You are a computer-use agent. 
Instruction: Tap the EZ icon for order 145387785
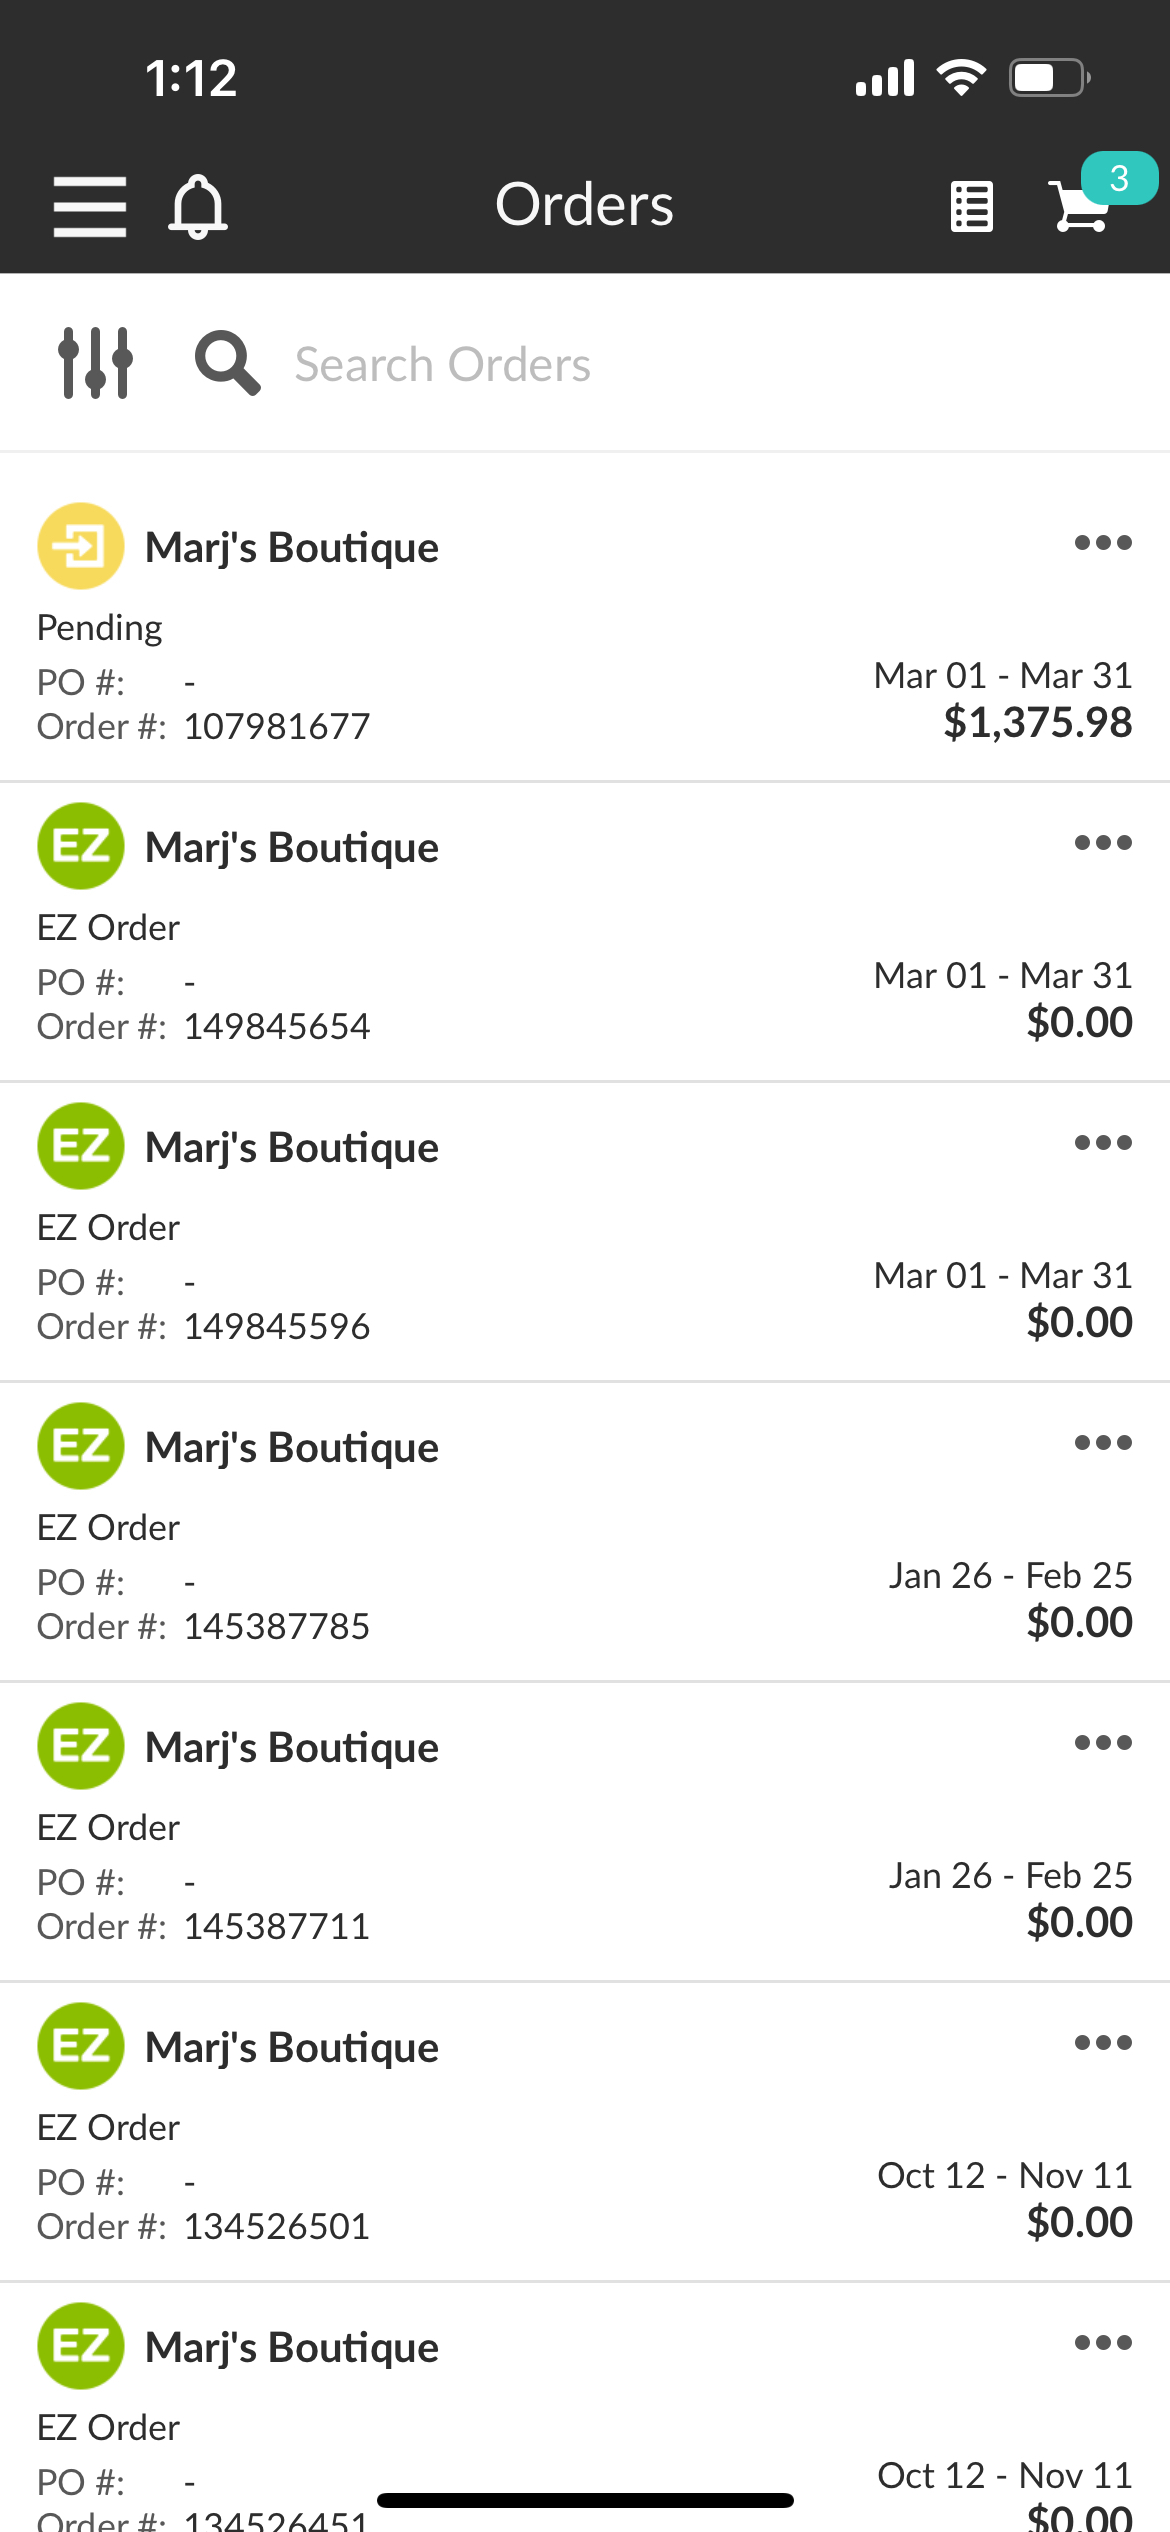pos(81,1446)
